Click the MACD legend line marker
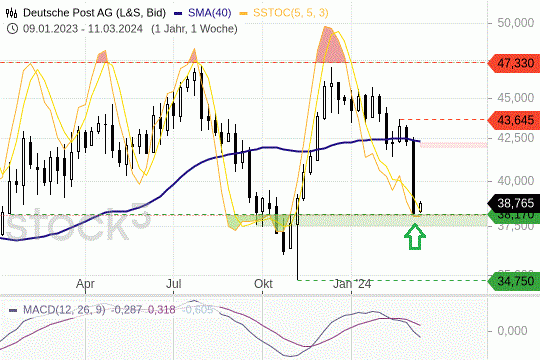Screen dimensions: 540x360 (x=13, y=310)
